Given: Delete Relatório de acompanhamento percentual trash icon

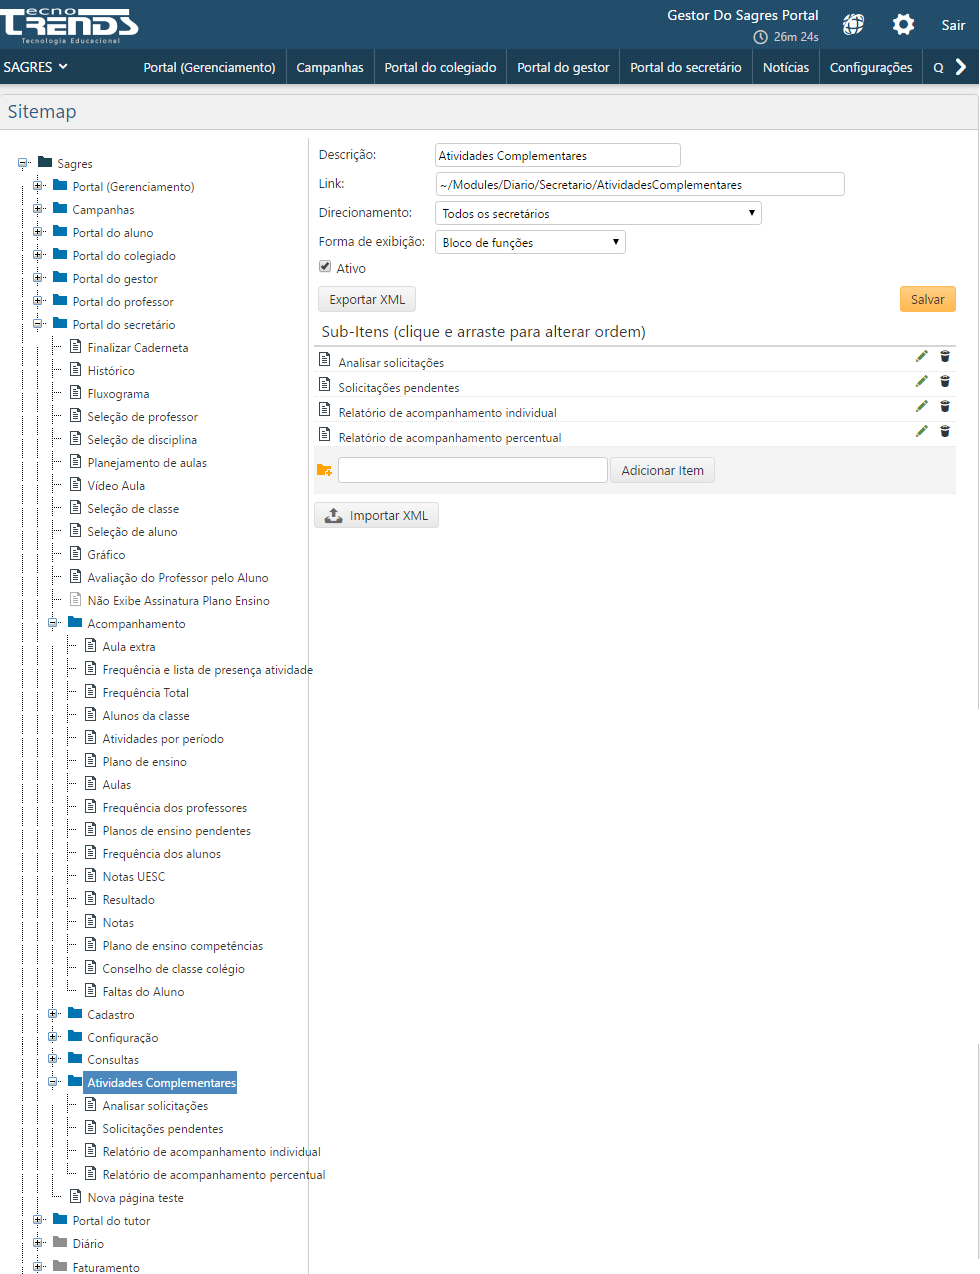Looking at the screenshot, I should pos(945,431).
